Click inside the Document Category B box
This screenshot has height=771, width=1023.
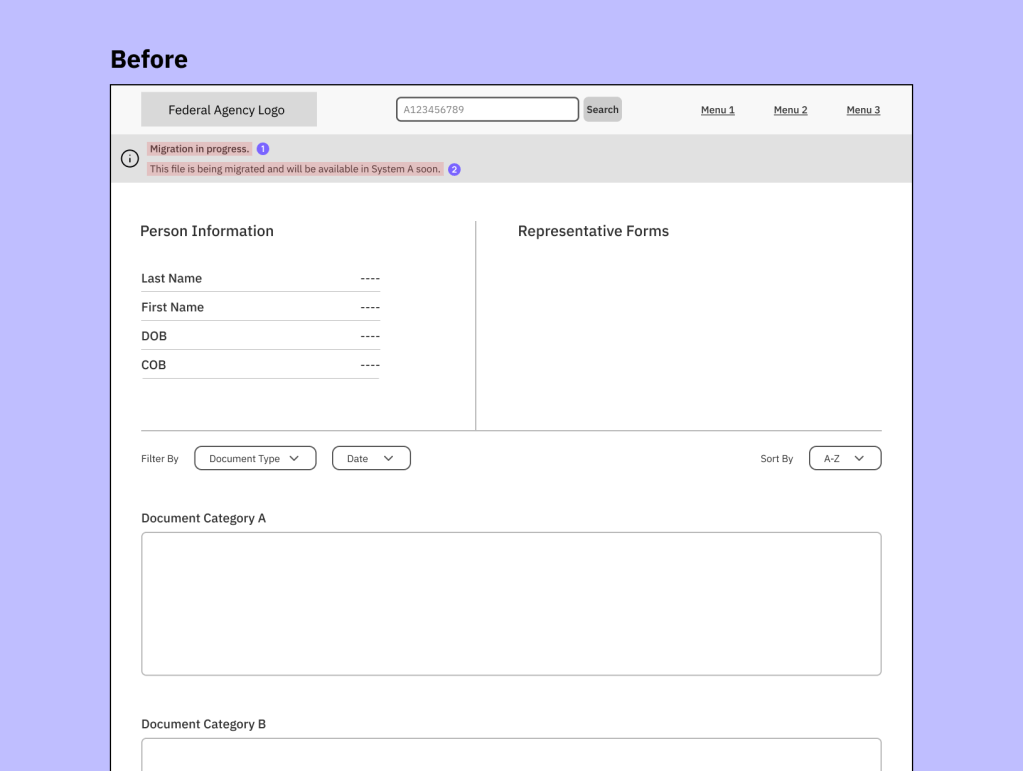pyautogui.click(x=510, y=754)
